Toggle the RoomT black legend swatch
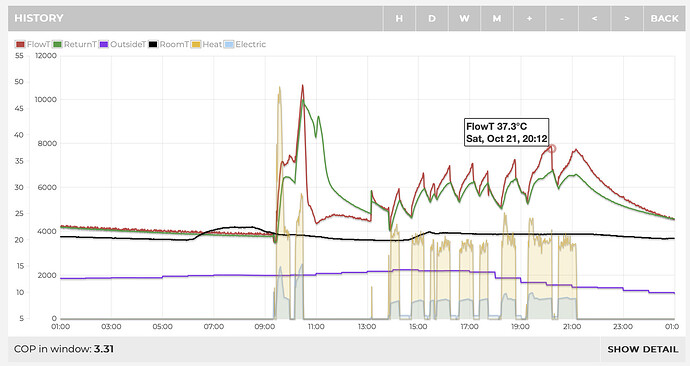The width and height of the screenshot is (690, 366). [x=153, y=44]
